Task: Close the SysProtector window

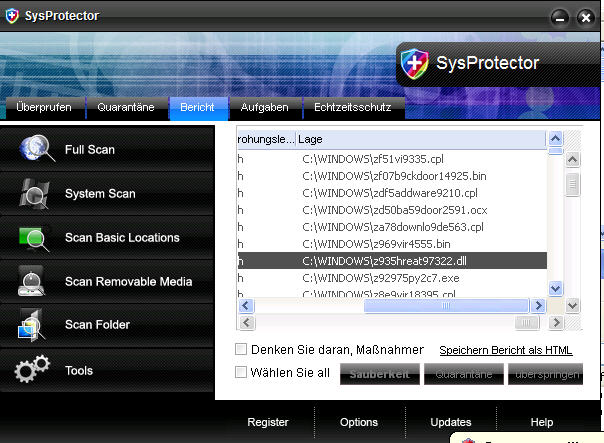Action: coord(586,18)
